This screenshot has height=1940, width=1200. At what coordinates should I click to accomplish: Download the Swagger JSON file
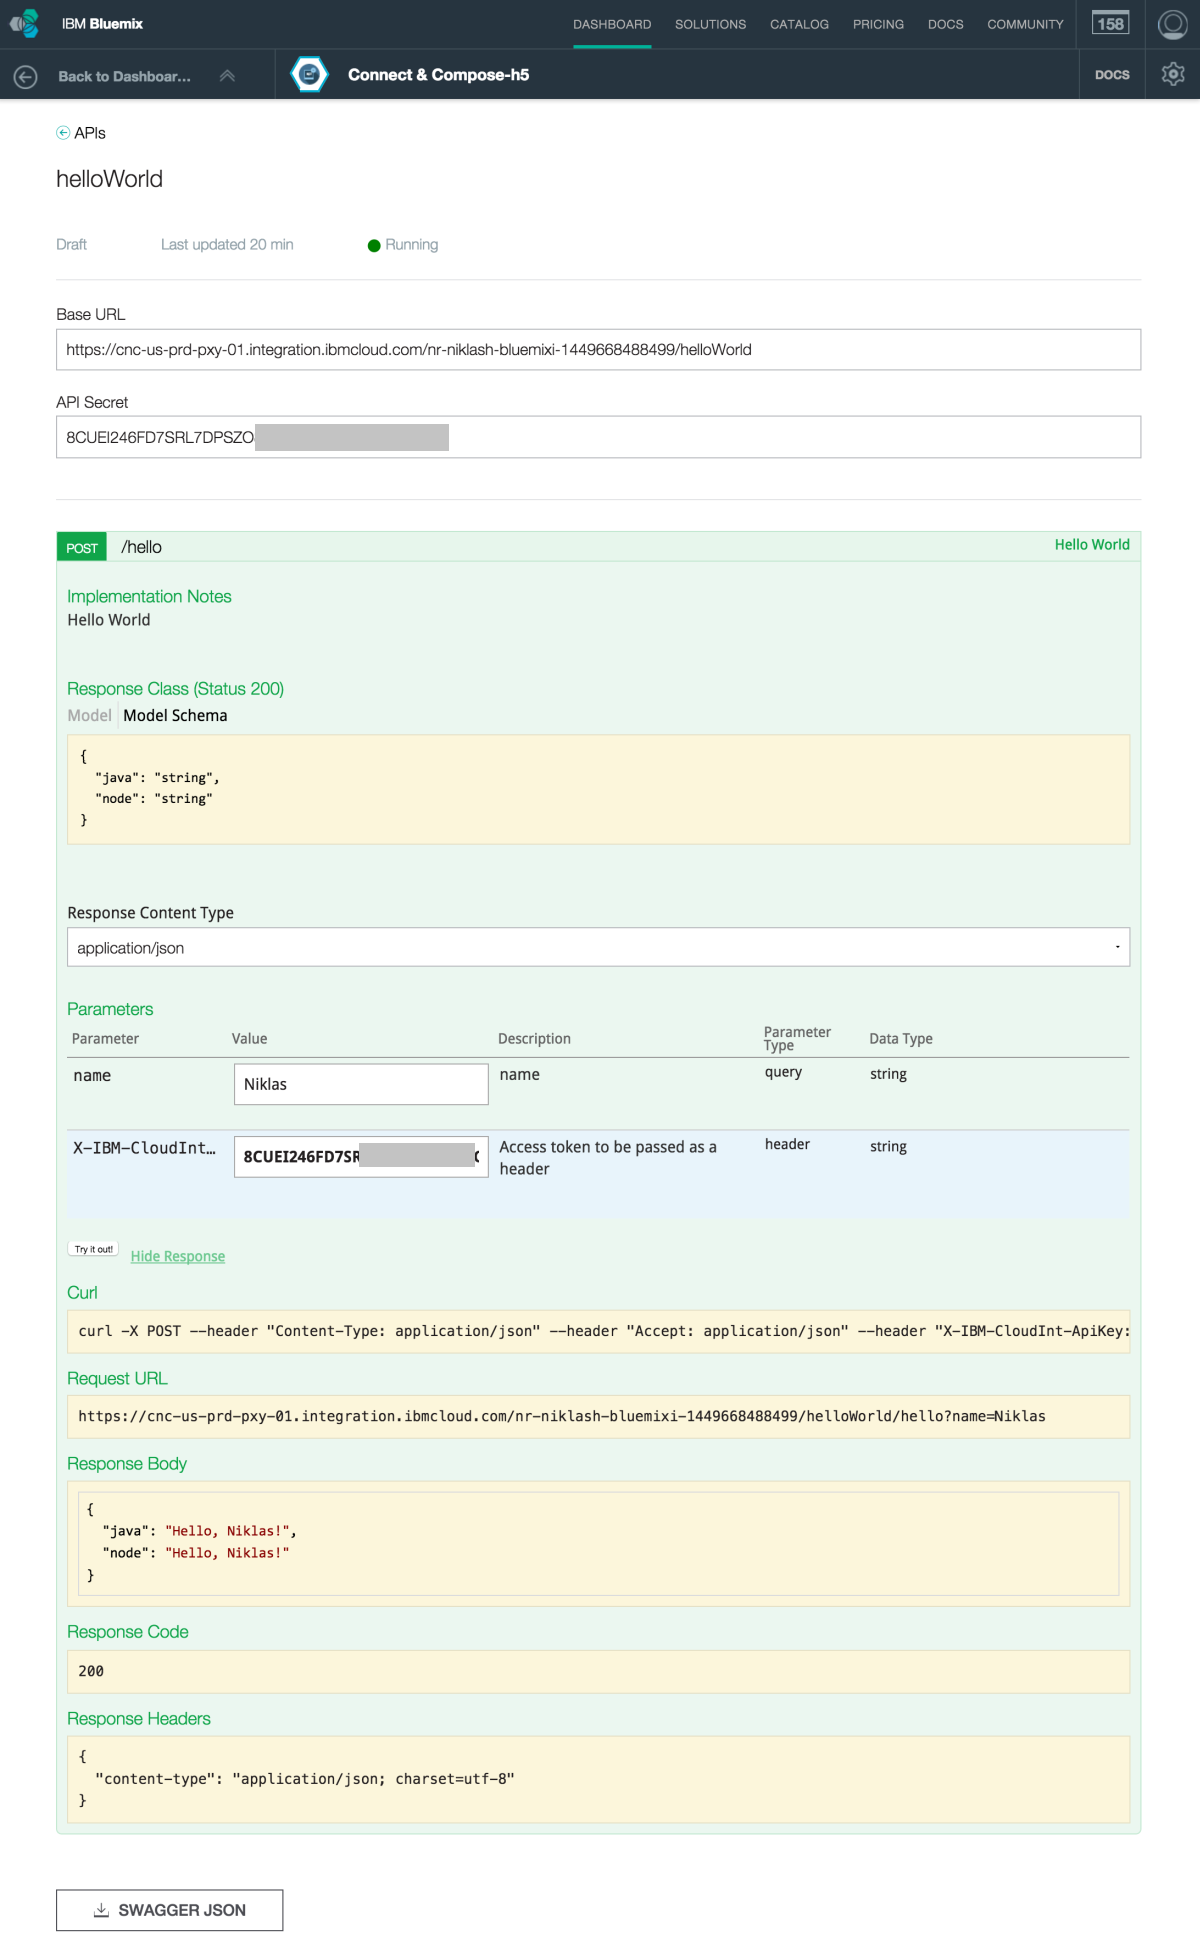click(x=170, y=1910)
